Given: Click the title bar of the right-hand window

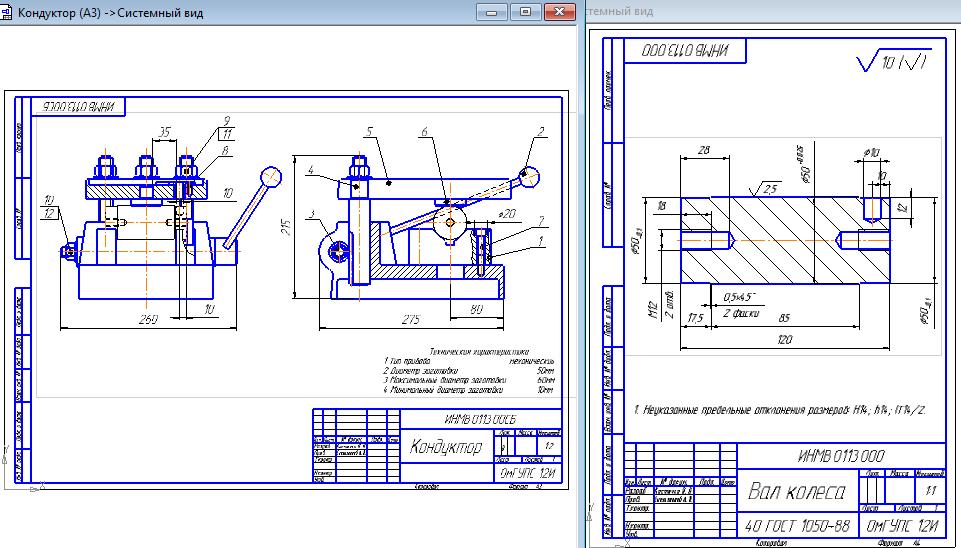Looking at the screenshot, I should 773,11.
